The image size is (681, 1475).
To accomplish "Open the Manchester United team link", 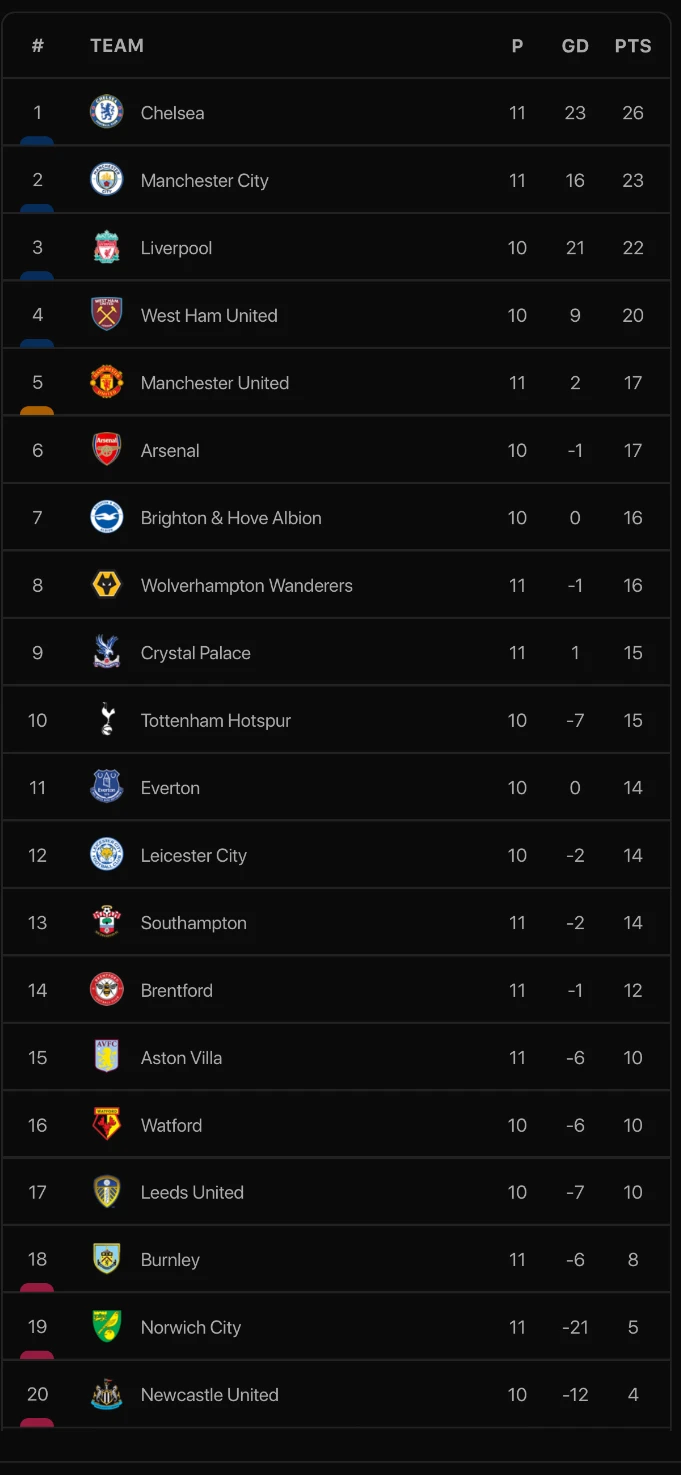I will tap(214, 383).
